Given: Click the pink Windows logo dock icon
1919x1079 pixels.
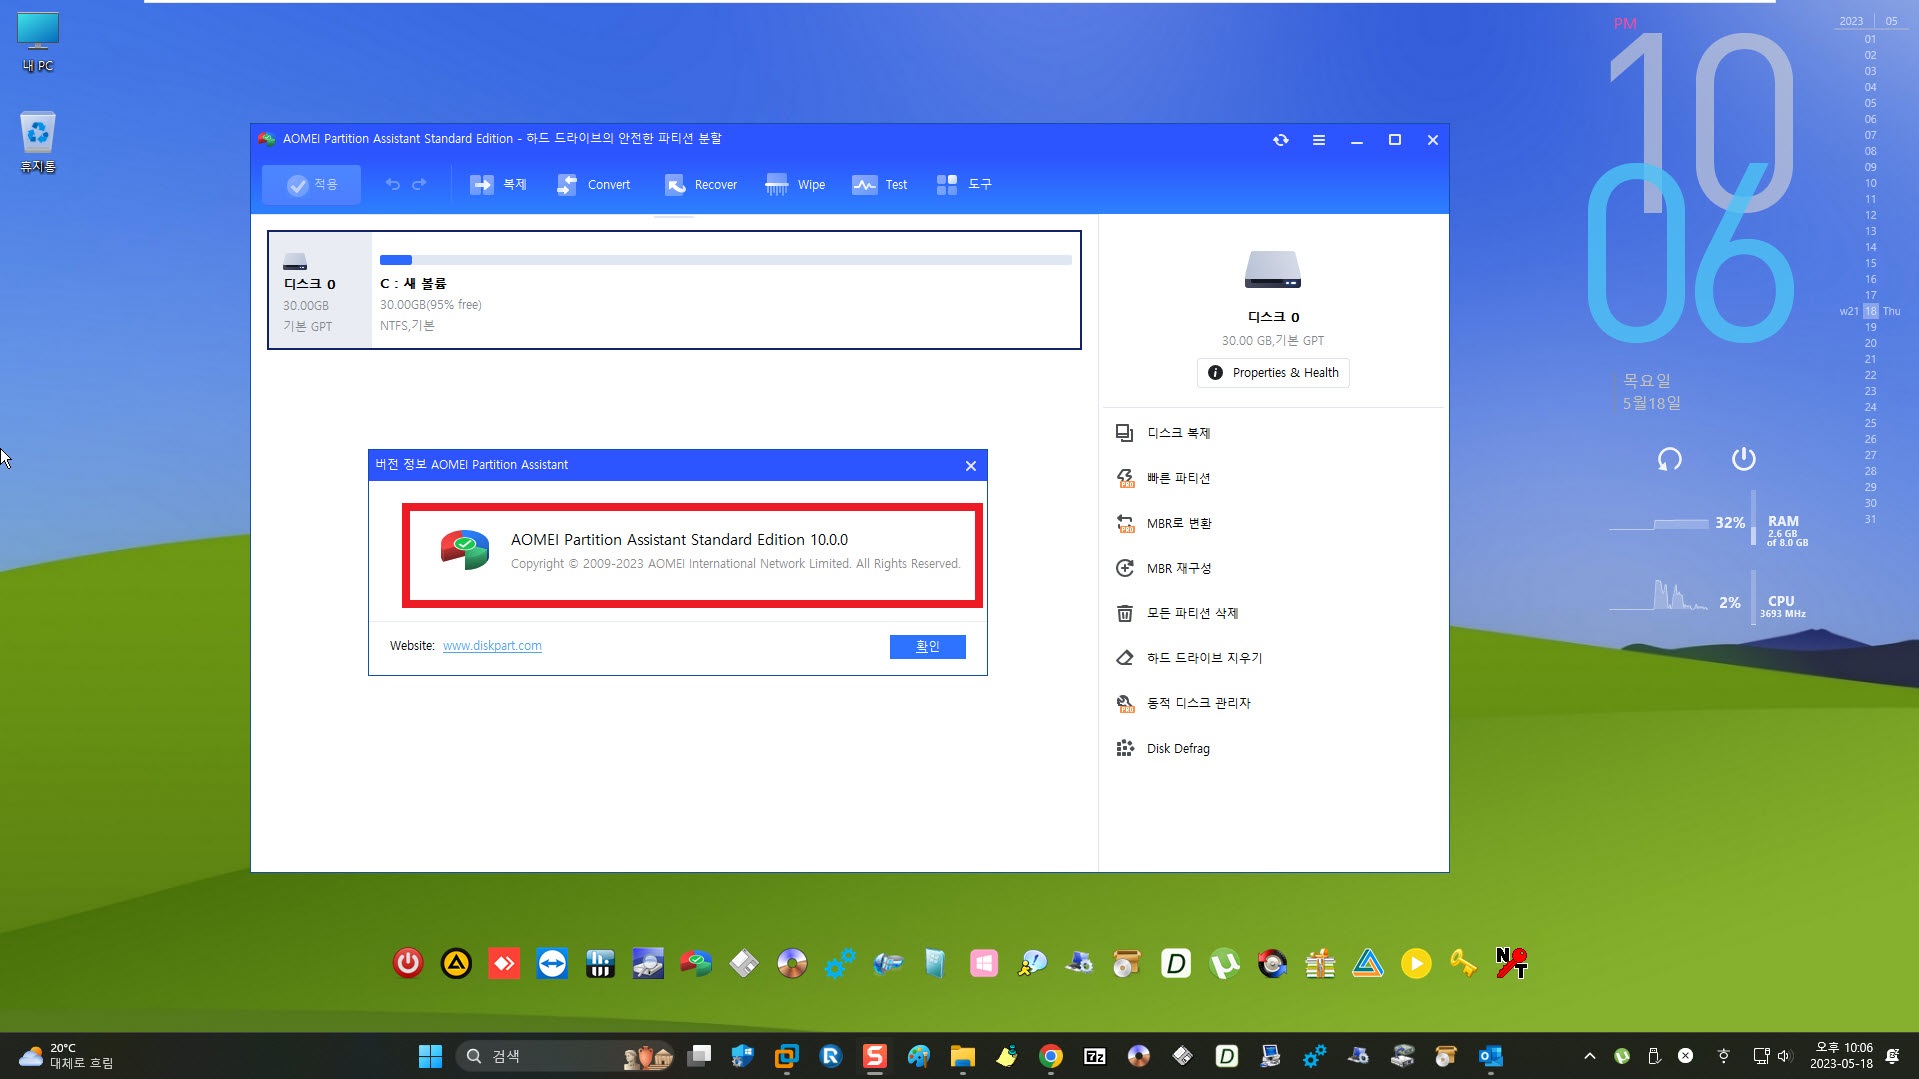Looking at the screenshot, I should point(984,964).
